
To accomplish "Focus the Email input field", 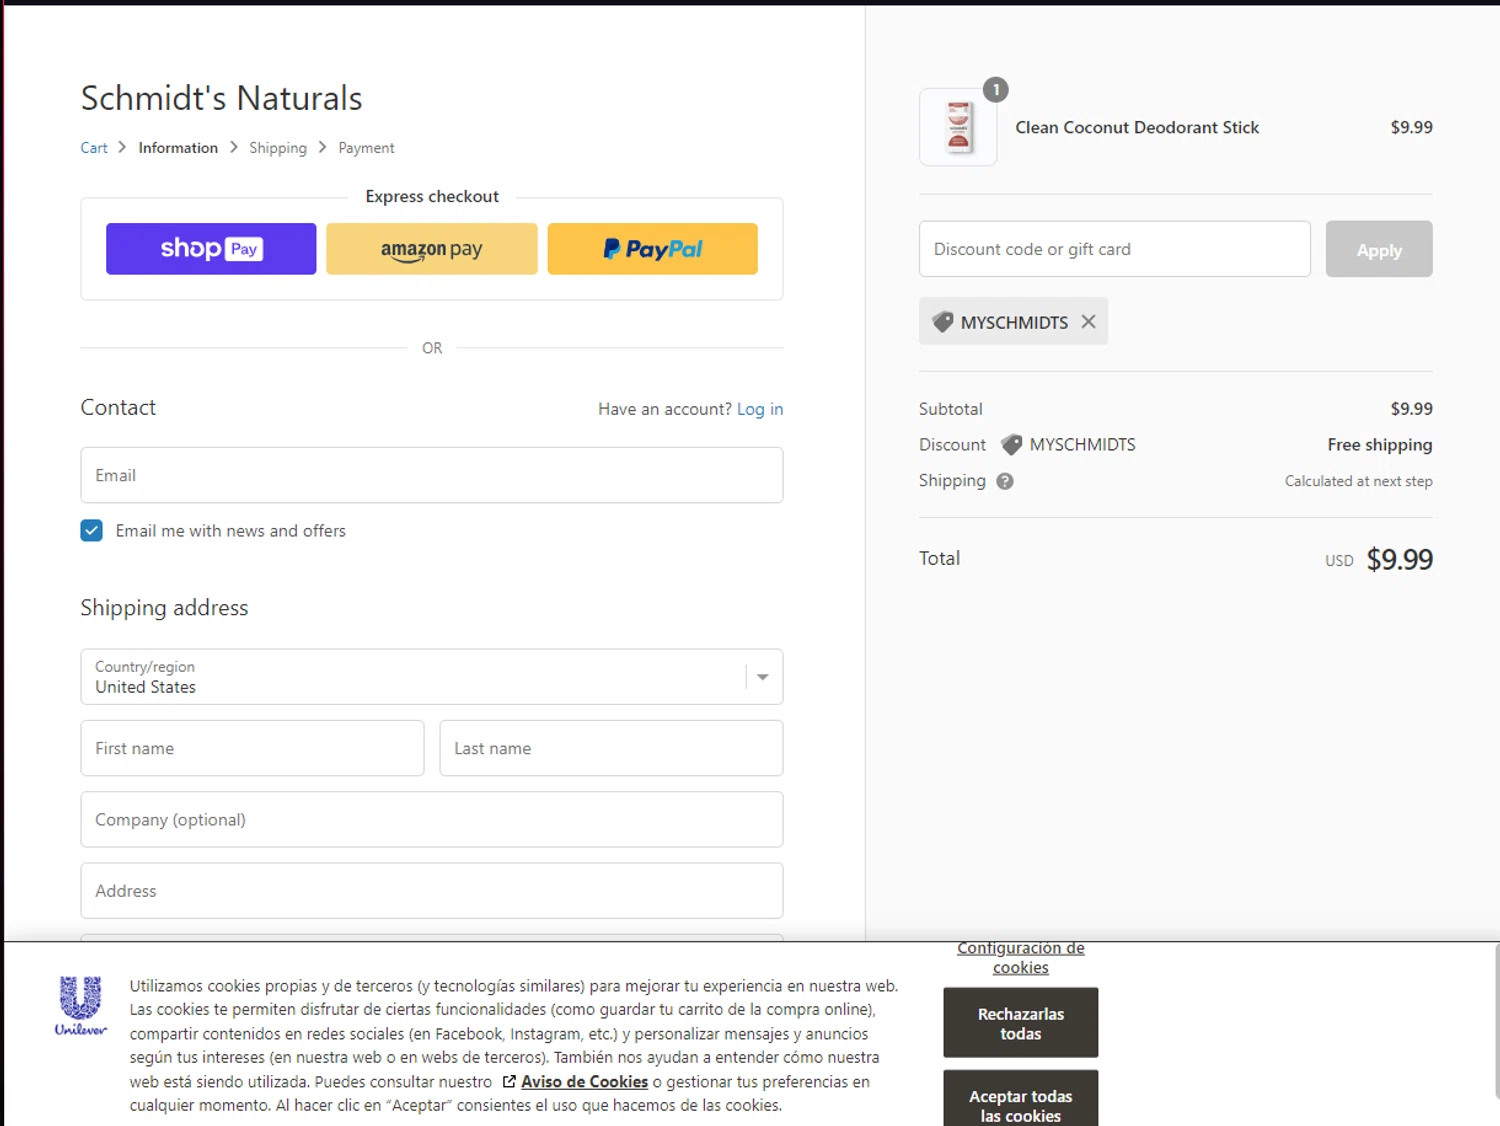I will click(432, 475).
